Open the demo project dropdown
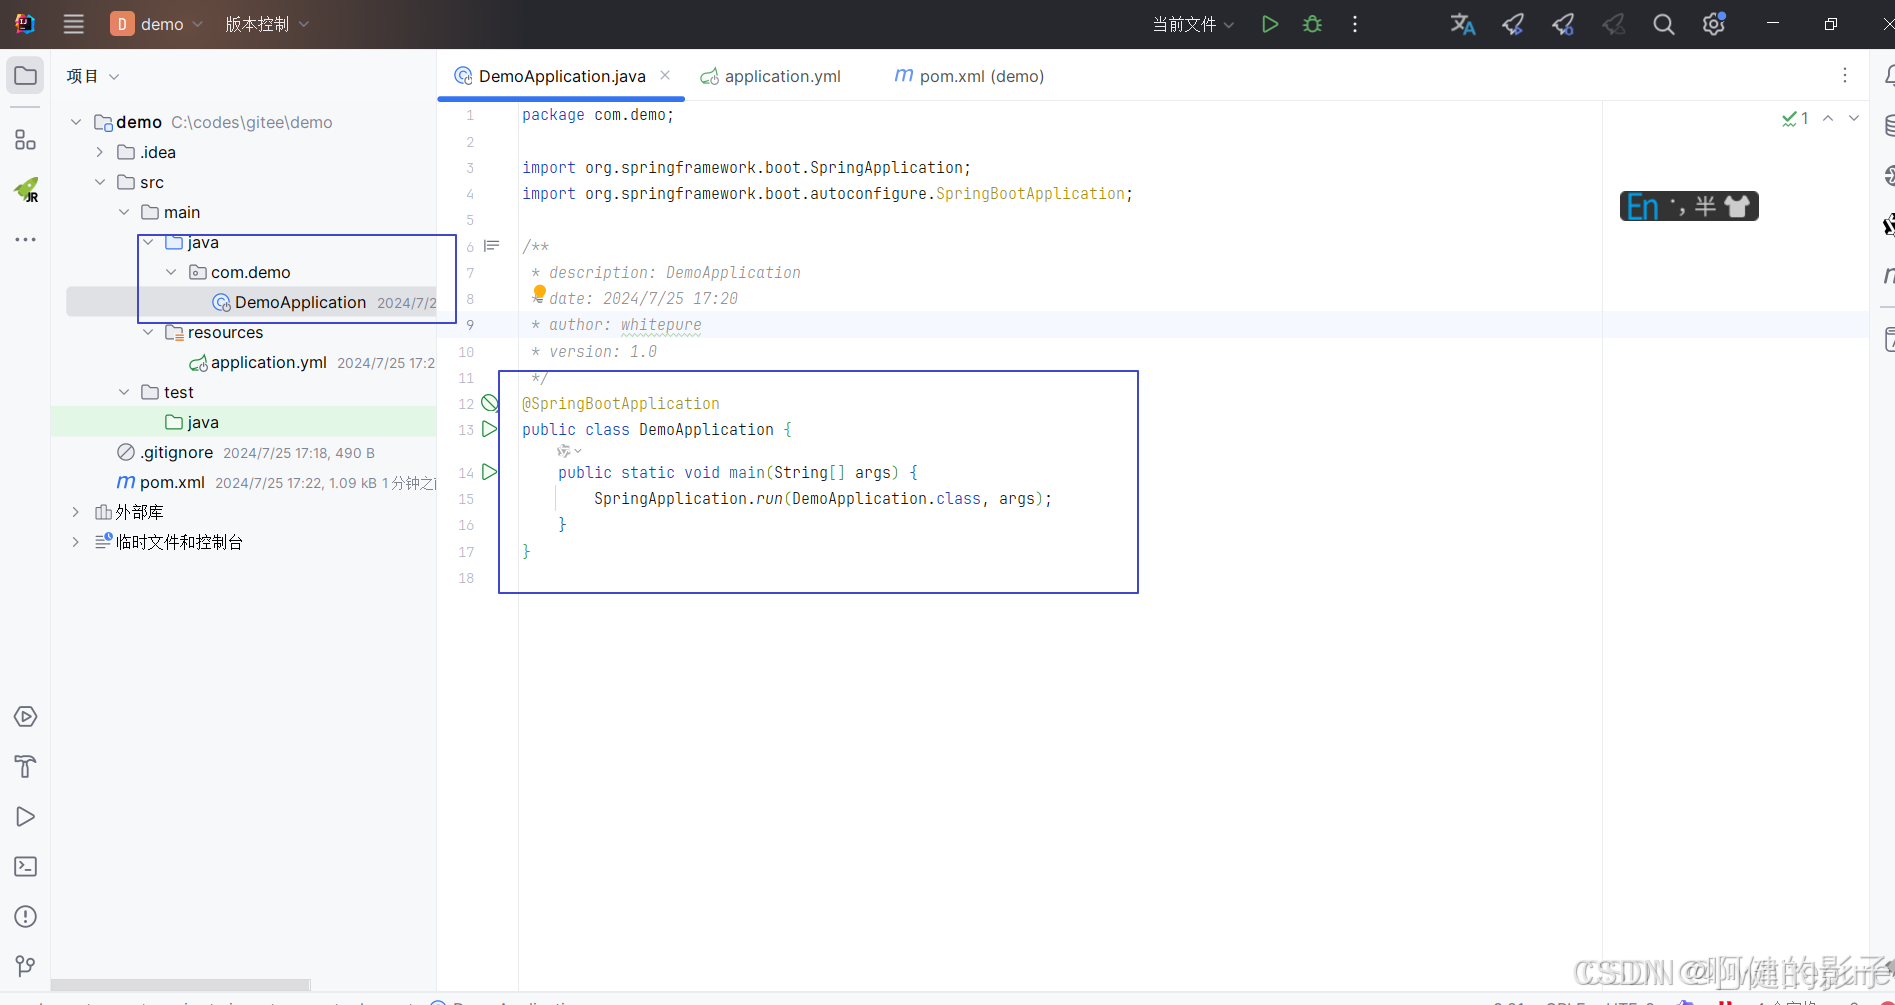Viewport: 1895px width, 1005px height. pos(158,24)
